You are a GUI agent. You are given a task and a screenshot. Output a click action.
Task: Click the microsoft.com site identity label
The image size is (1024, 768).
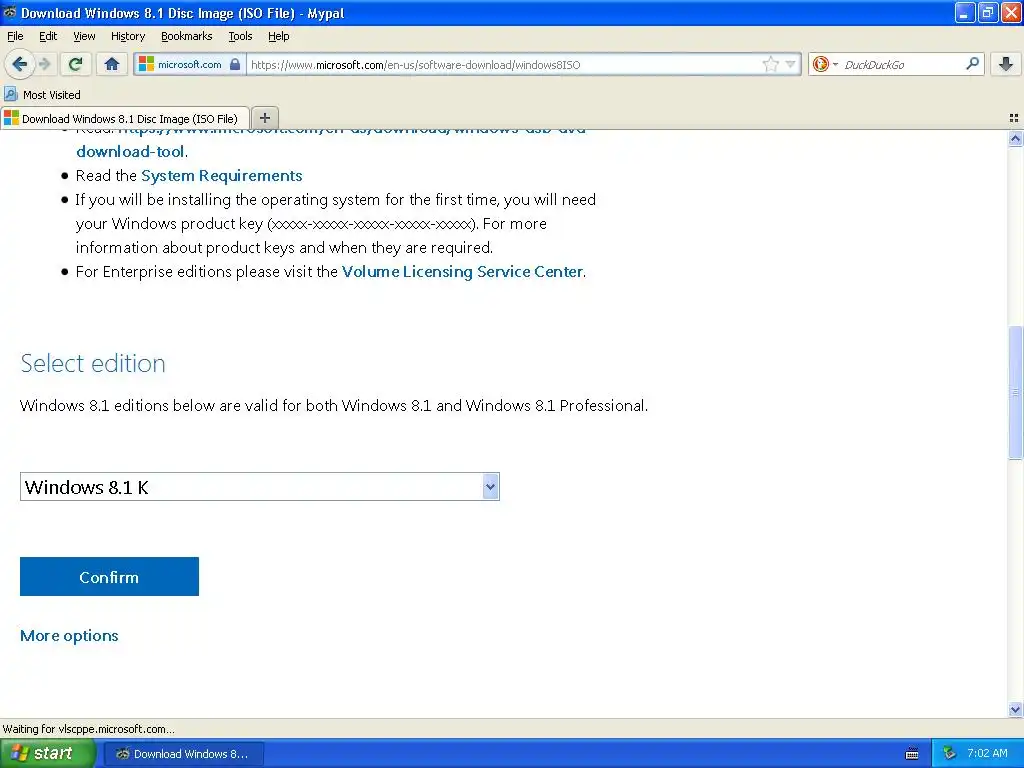click(x=189, y=64)
